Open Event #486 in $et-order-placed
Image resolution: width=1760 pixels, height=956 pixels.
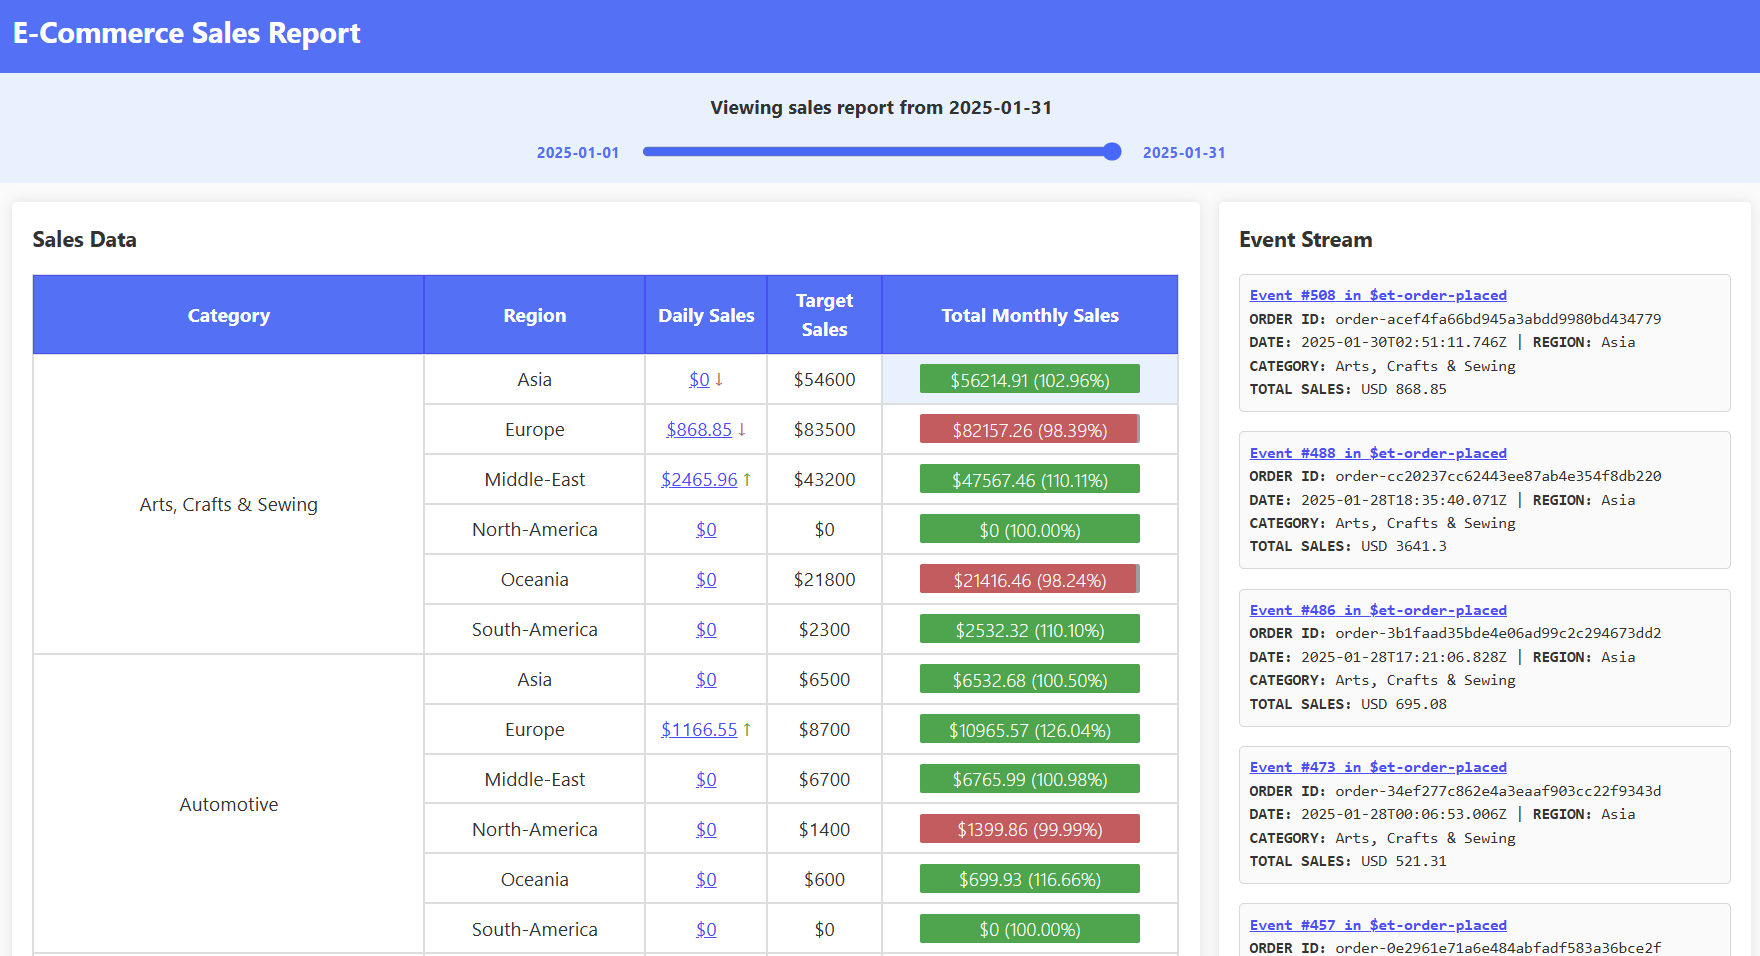(x=1378, y=610)
